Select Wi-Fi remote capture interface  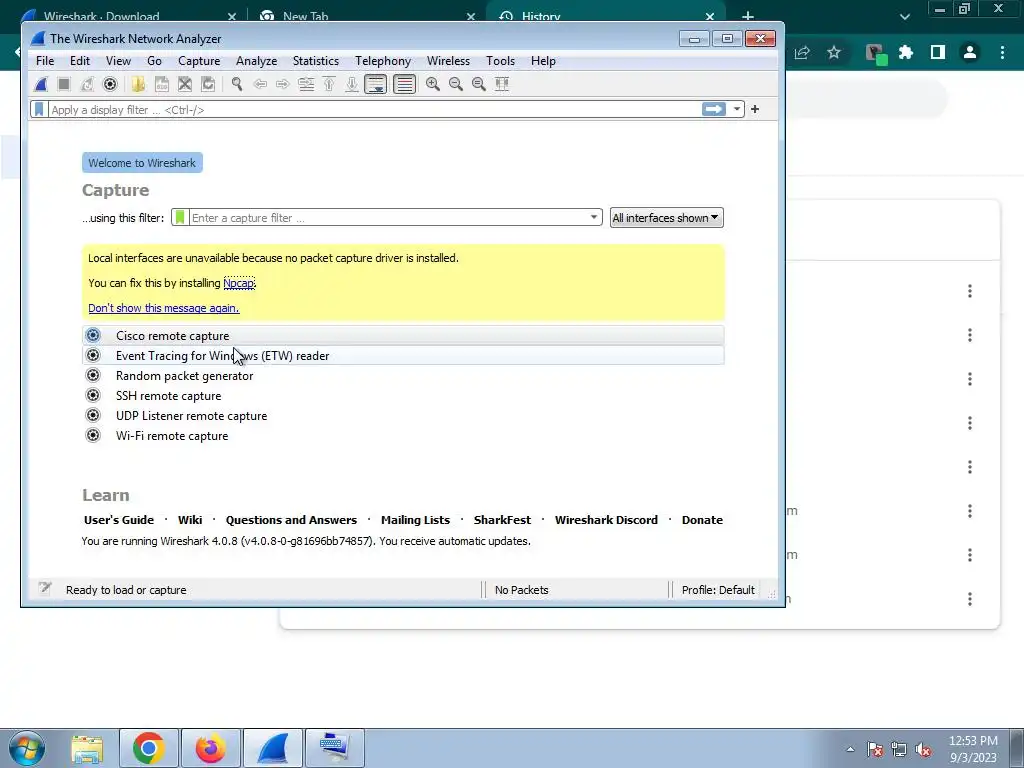coord(403,436)
